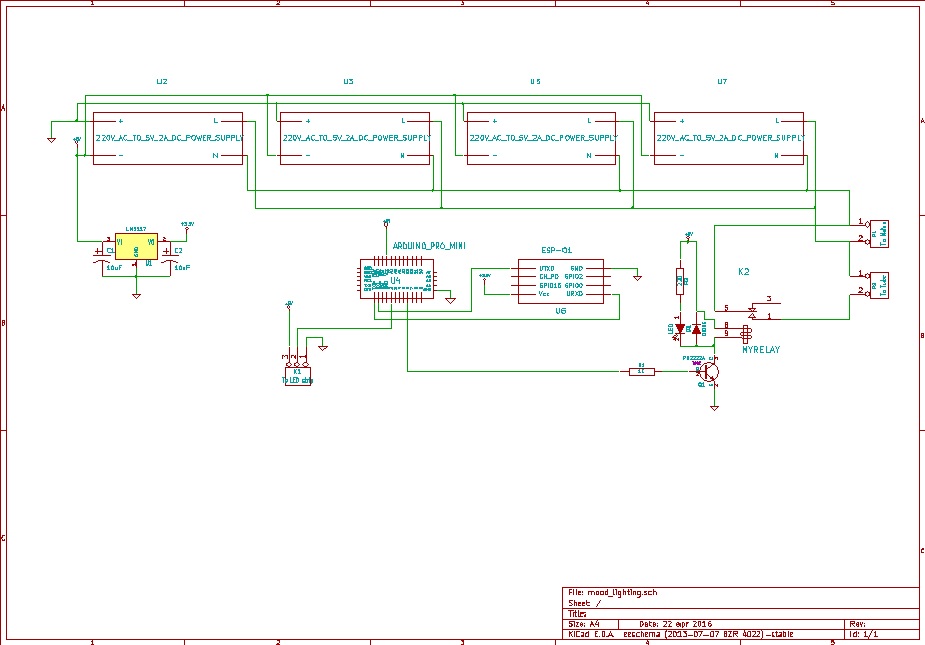Click the P2222A transistor symbol Q1
Viewport: 925px width, 645px height.
[x=710, y=370]
